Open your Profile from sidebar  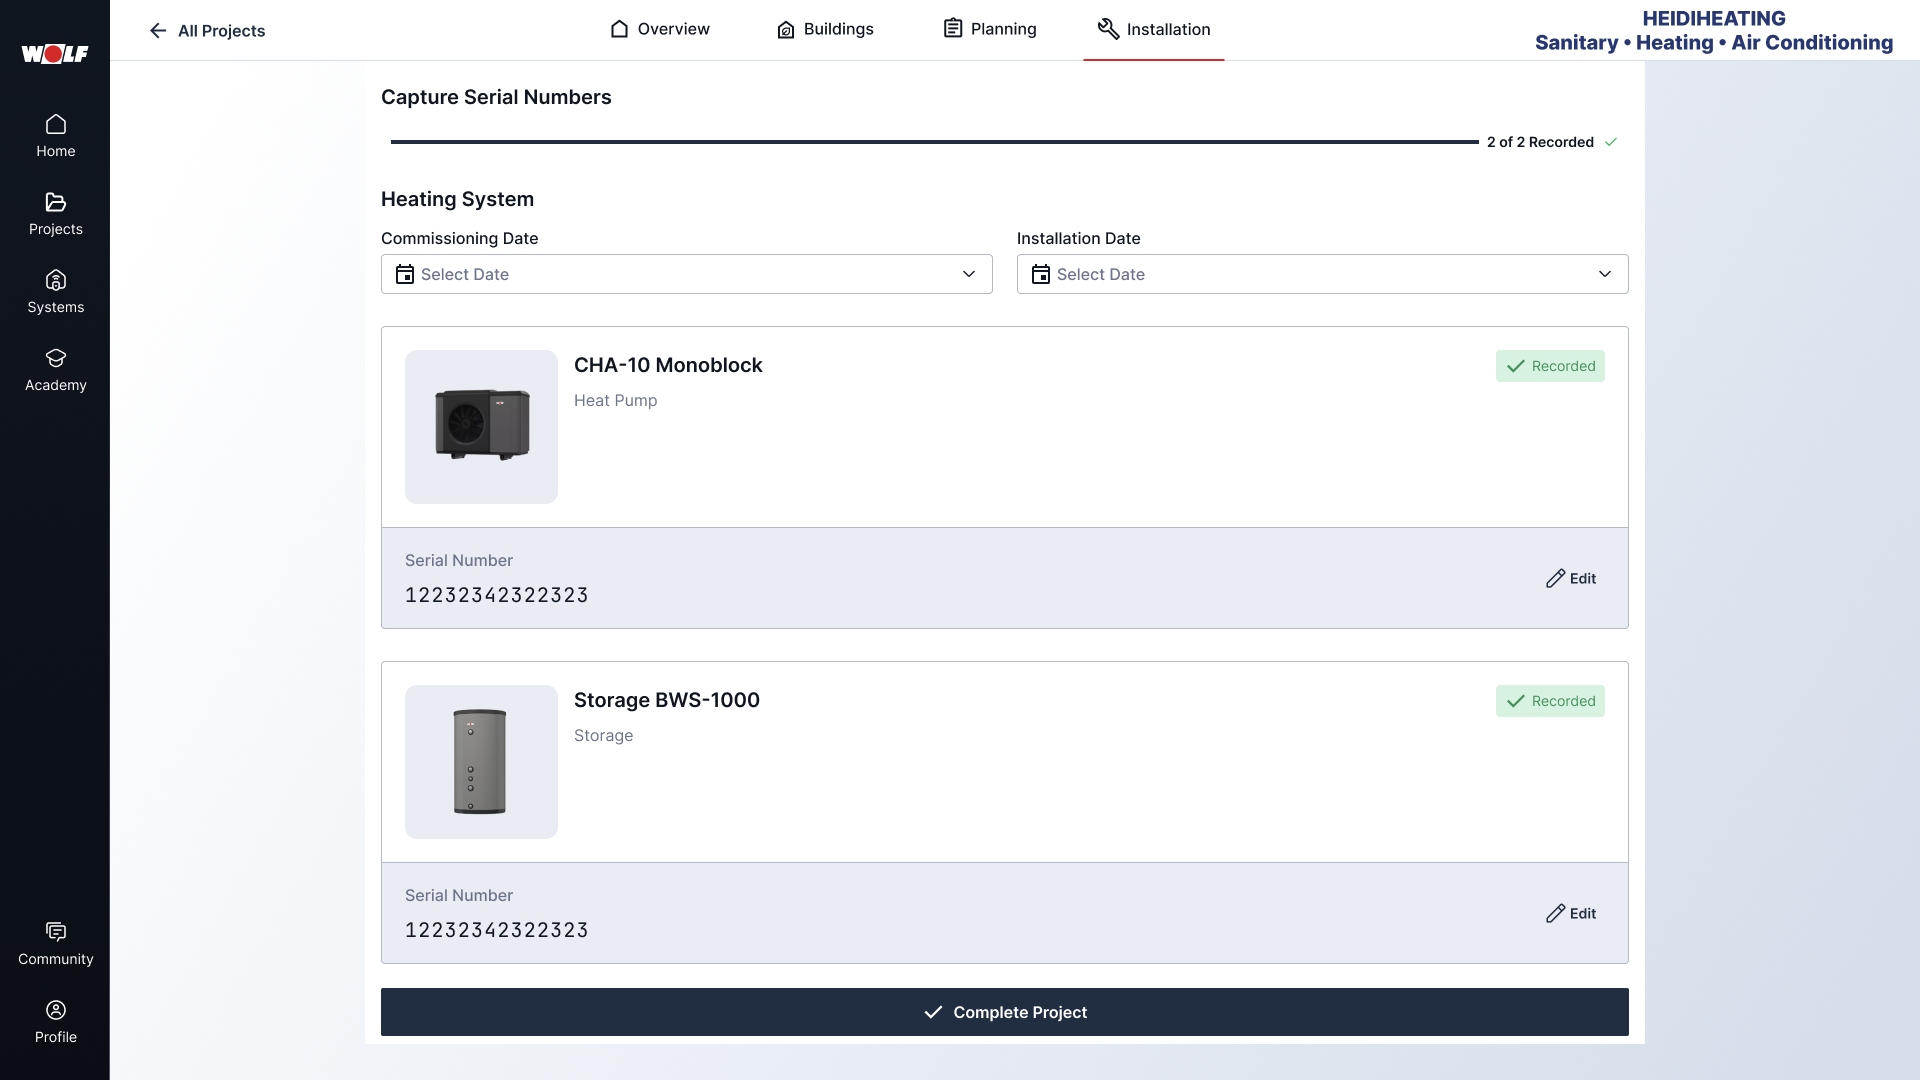(55, 1020)
